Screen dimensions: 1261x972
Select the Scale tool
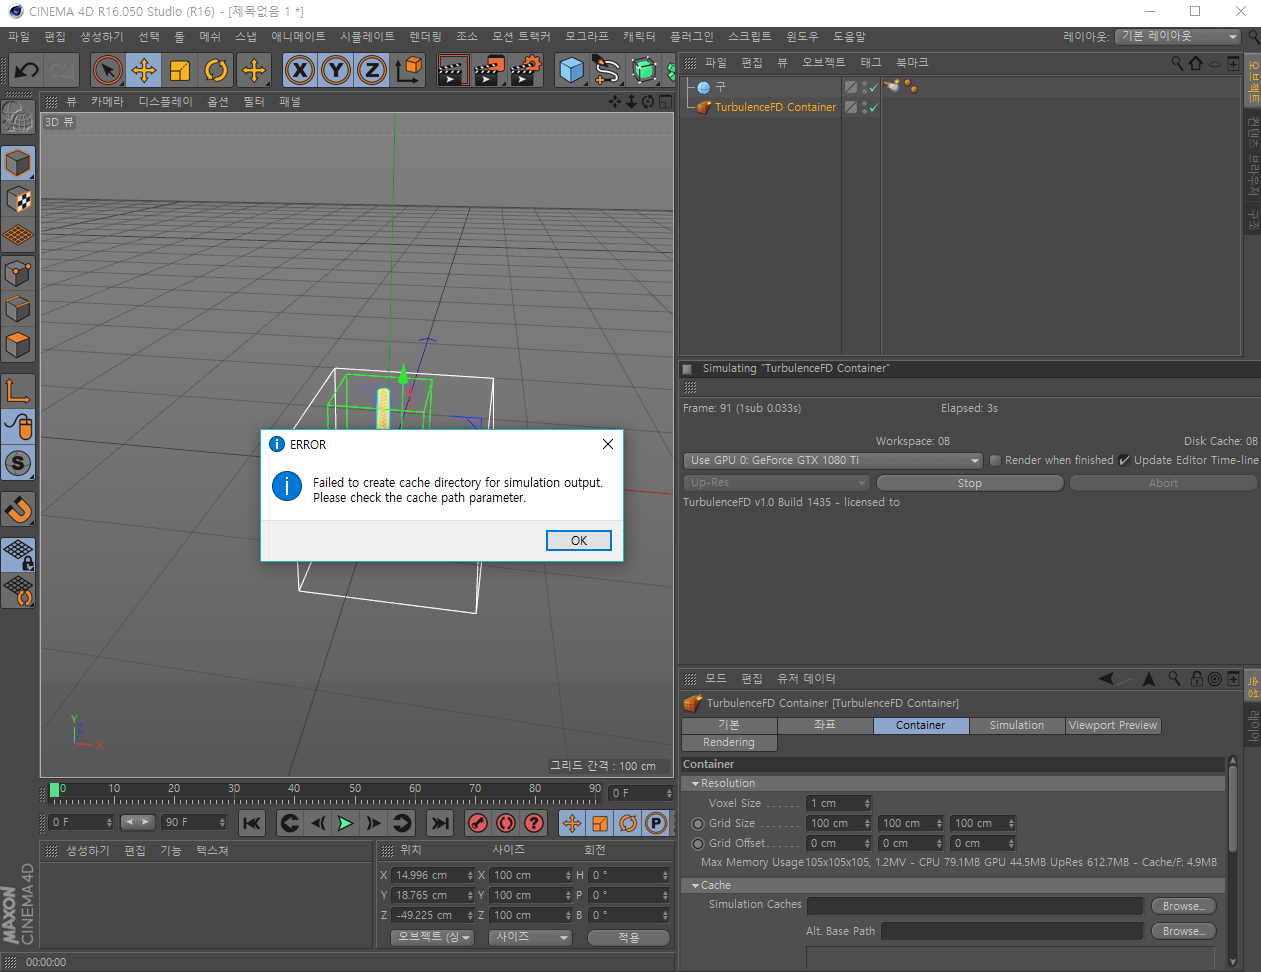[180, 70]
